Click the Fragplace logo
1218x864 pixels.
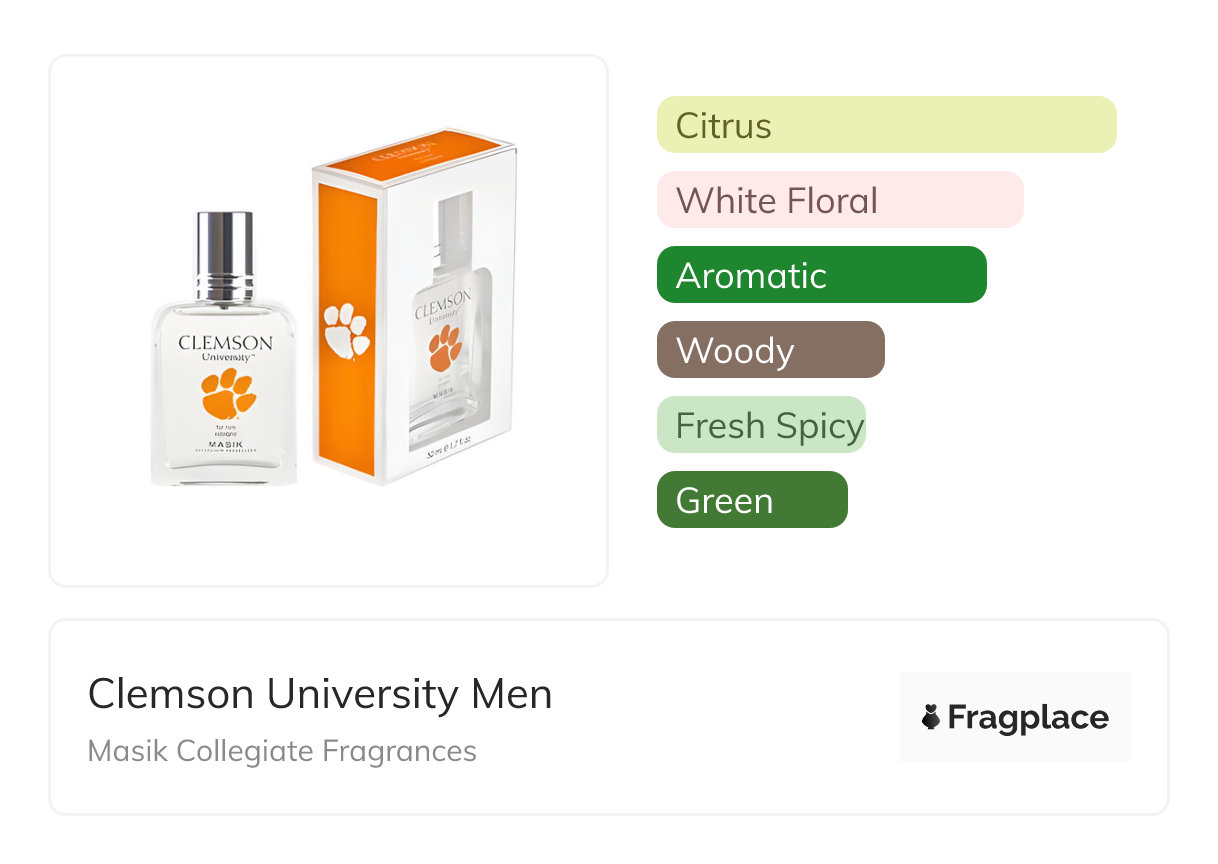point(1014,717)
